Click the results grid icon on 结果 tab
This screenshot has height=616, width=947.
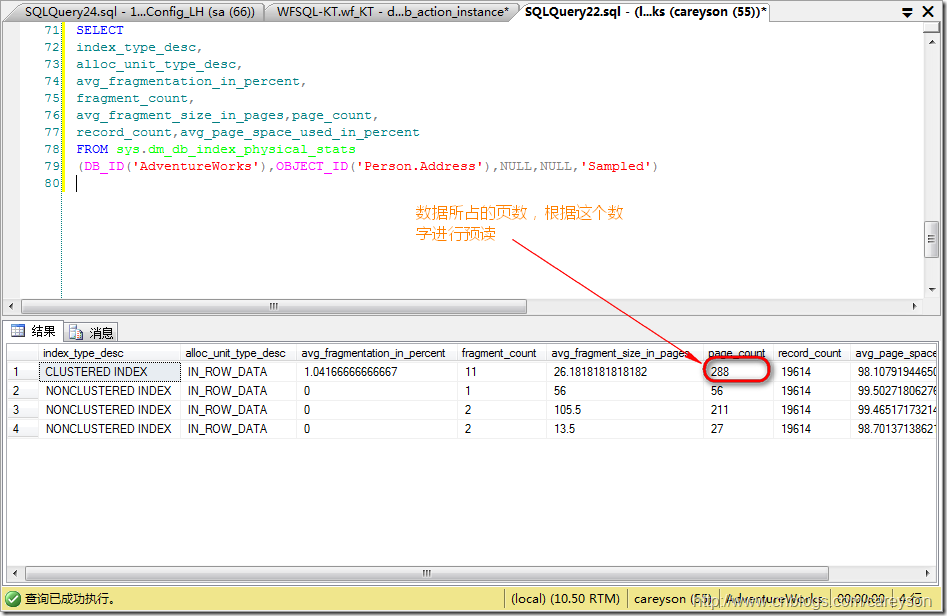[x=18, y=331]
